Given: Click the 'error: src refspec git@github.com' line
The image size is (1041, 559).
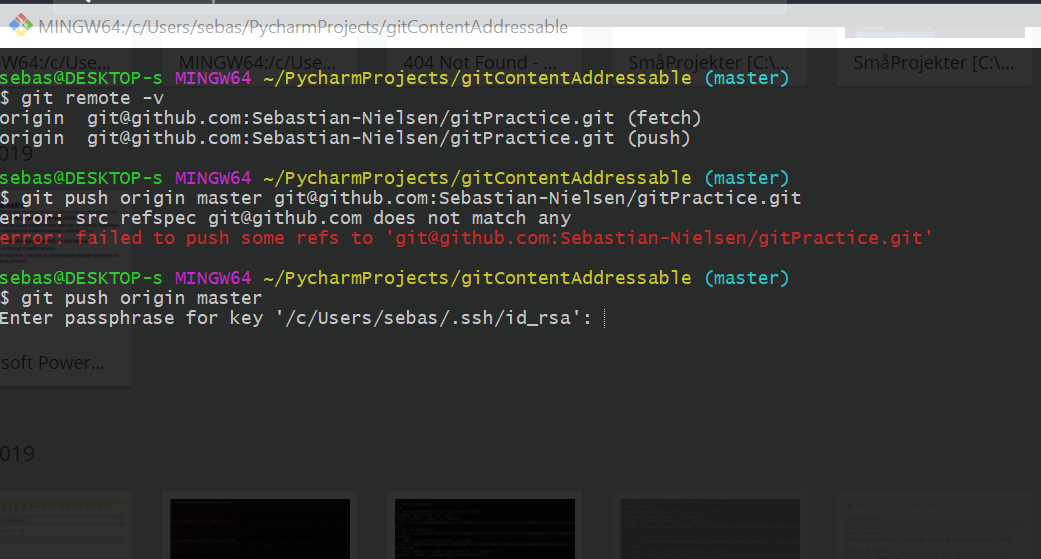Looking at the screenshot, I should tap(285, 218).
